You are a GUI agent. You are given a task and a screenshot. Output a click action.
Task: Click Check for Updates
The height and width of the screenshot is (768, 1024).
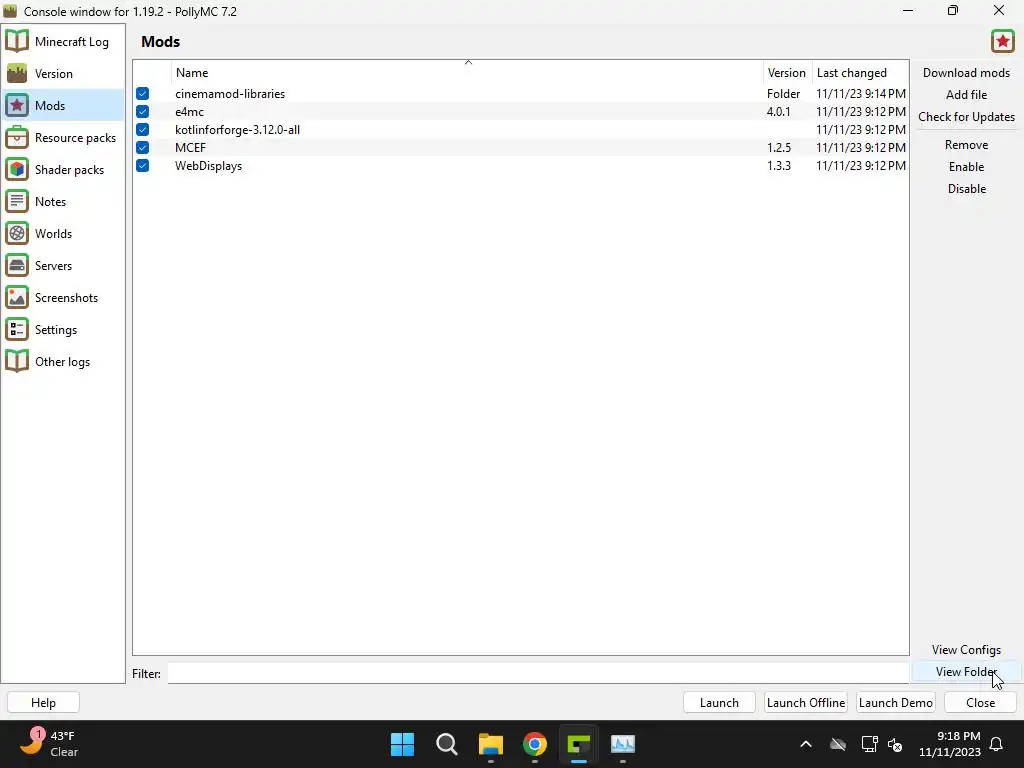966,117
